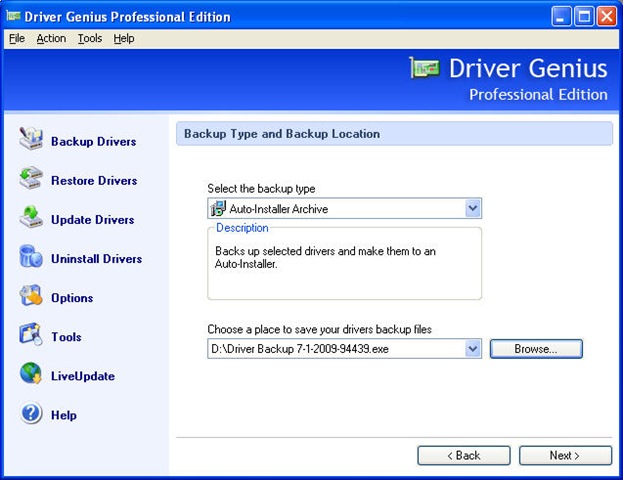The width and height of the screenshot is (623, 480).
Task: Click the Driver Genius banner logo icon
Action: (424, 68)
